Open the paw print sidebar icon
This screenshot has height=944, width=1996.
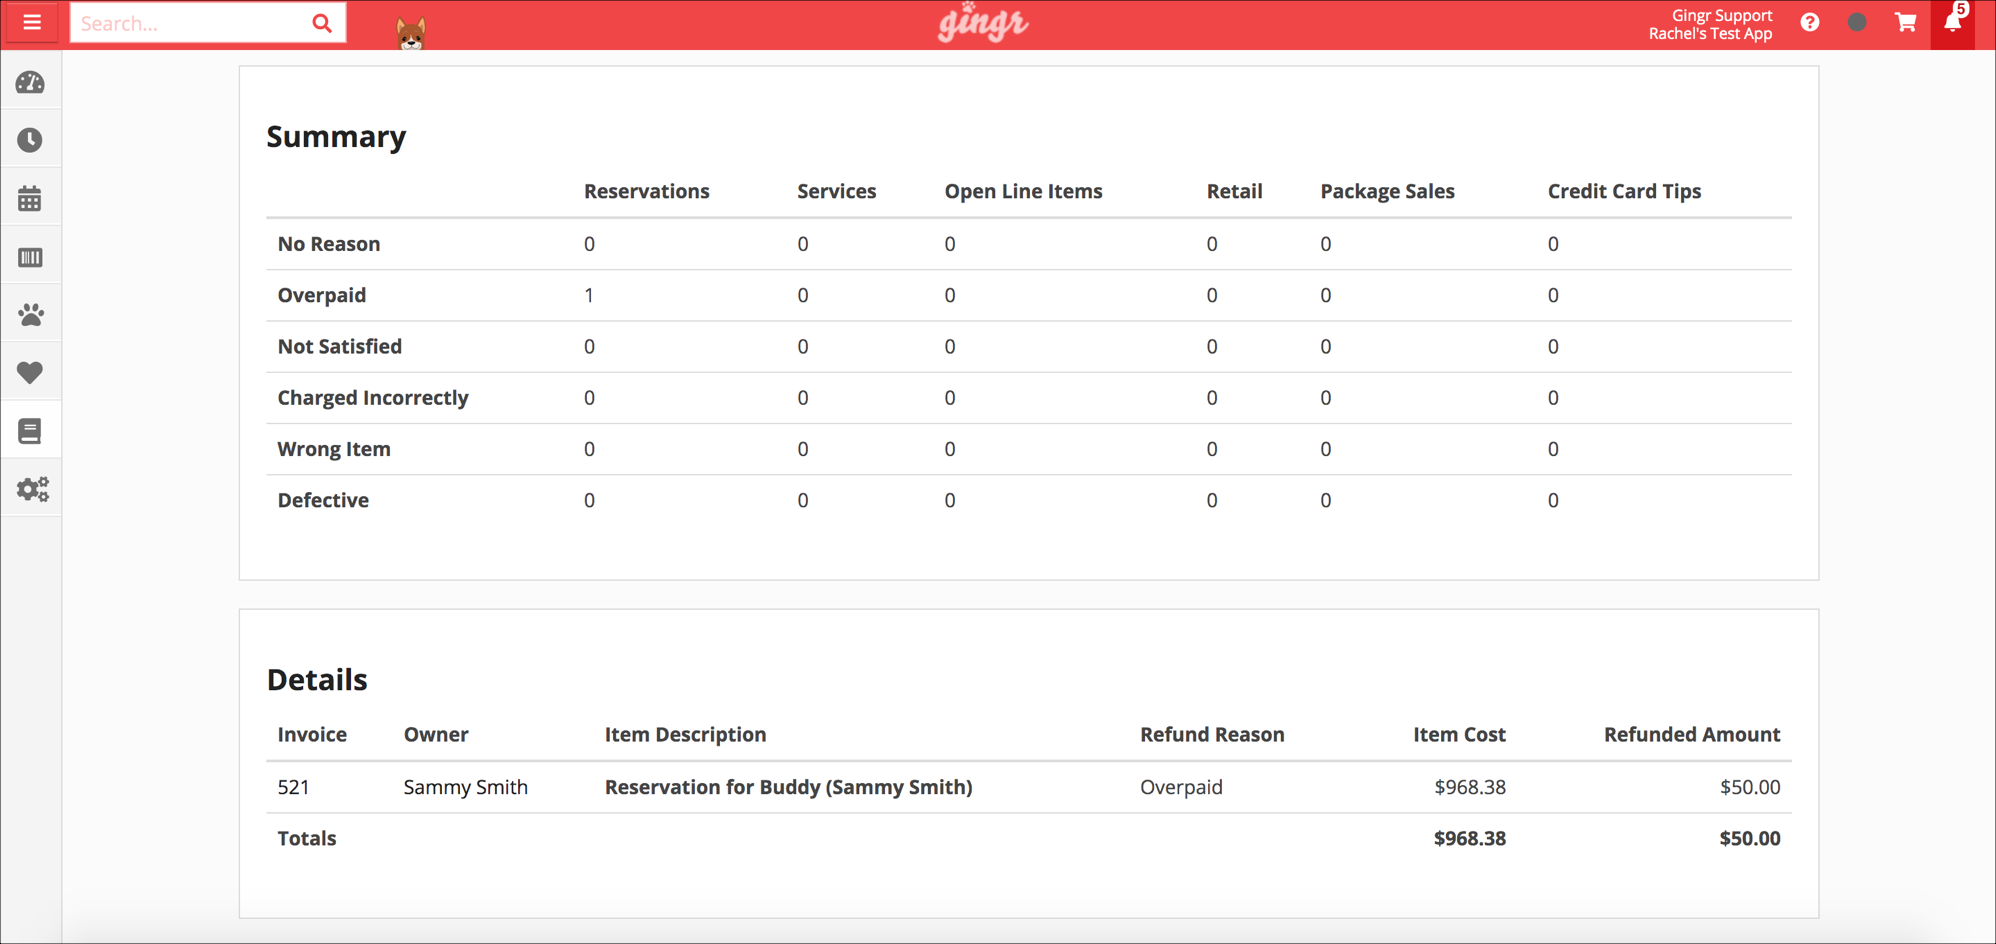tap(30, 315)
